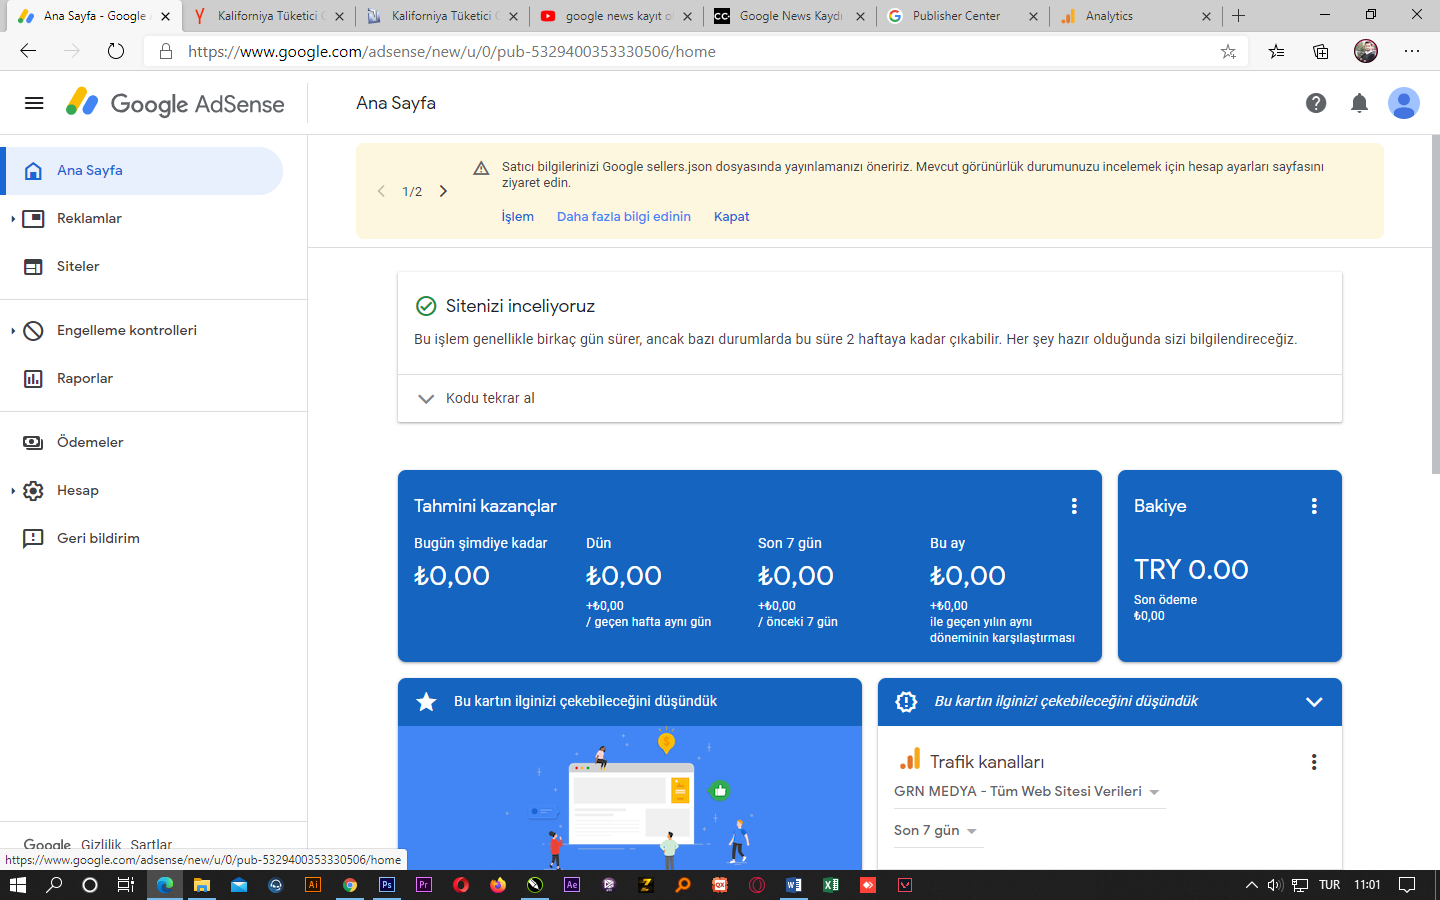Open the browser Favorites list
Image resolution: width=1440 pixels, height=900 pixels.
[1277, 52]
